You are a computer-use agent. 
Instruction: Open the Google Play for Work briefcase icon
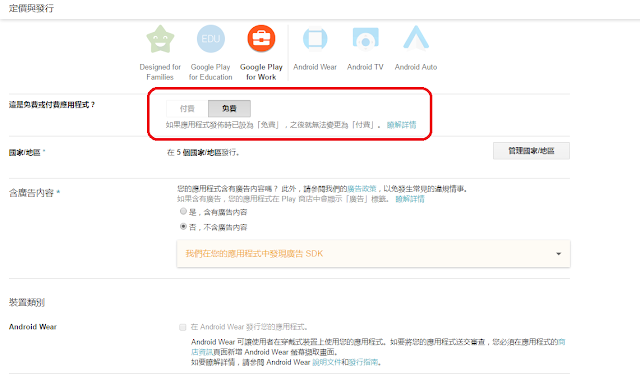pos(261,39)
